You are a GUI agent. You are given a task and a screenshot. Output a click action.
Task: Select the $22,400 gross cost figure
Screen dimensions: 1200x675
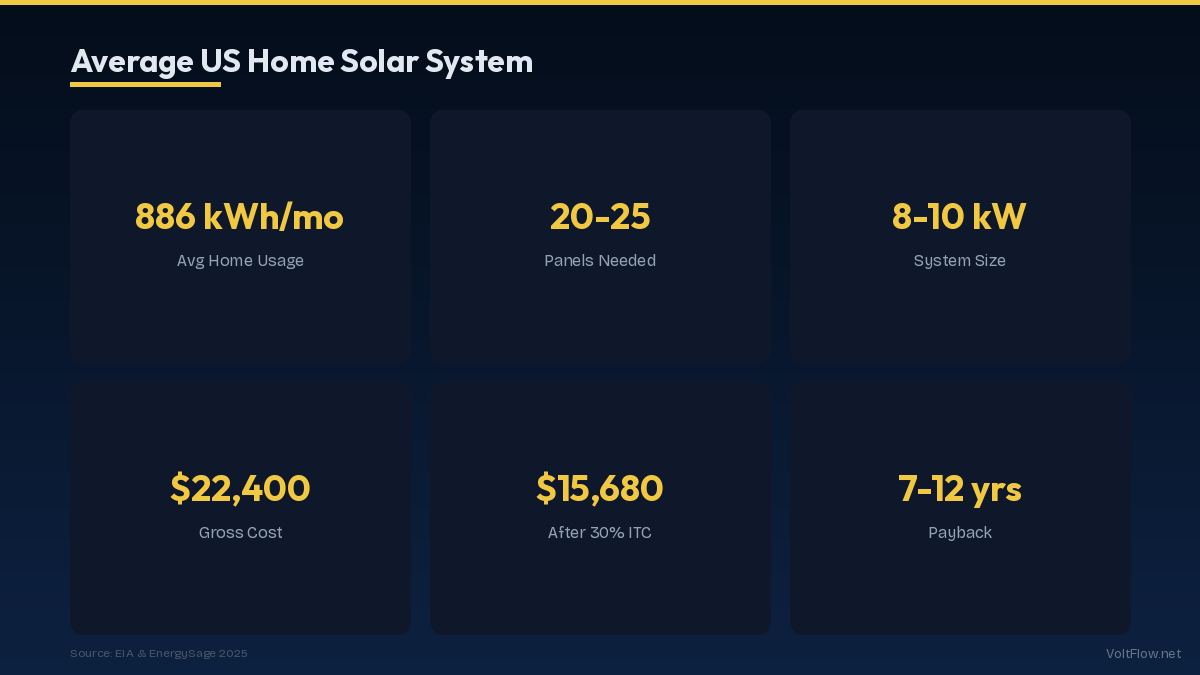click(240, 489)
